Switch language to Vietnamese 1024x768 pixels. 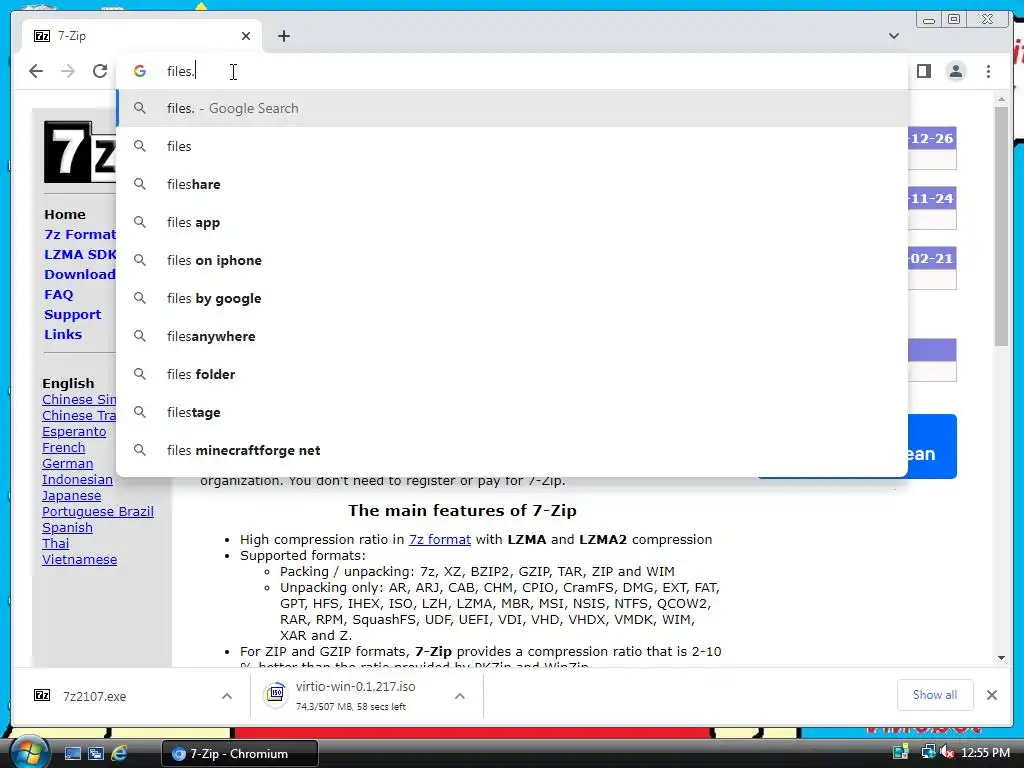pyautogui.click(x=80, y=560)
